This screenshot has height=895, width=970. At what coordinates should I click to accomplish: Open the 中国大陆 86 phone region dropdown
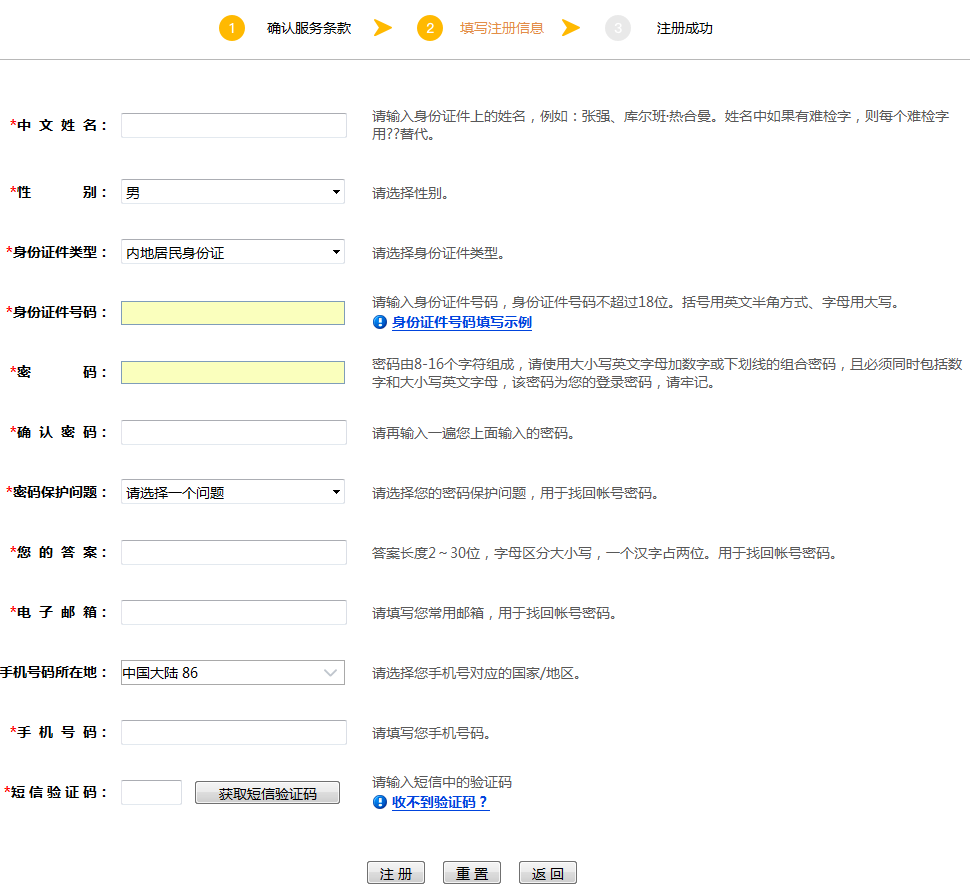tap(232, 672)
